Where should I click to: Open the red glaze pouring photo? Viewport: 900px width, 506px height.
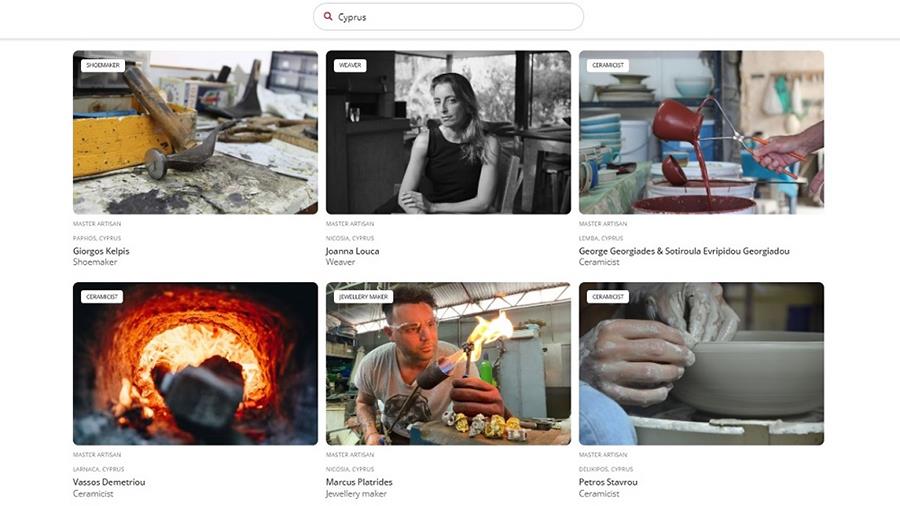pos(701,133)
